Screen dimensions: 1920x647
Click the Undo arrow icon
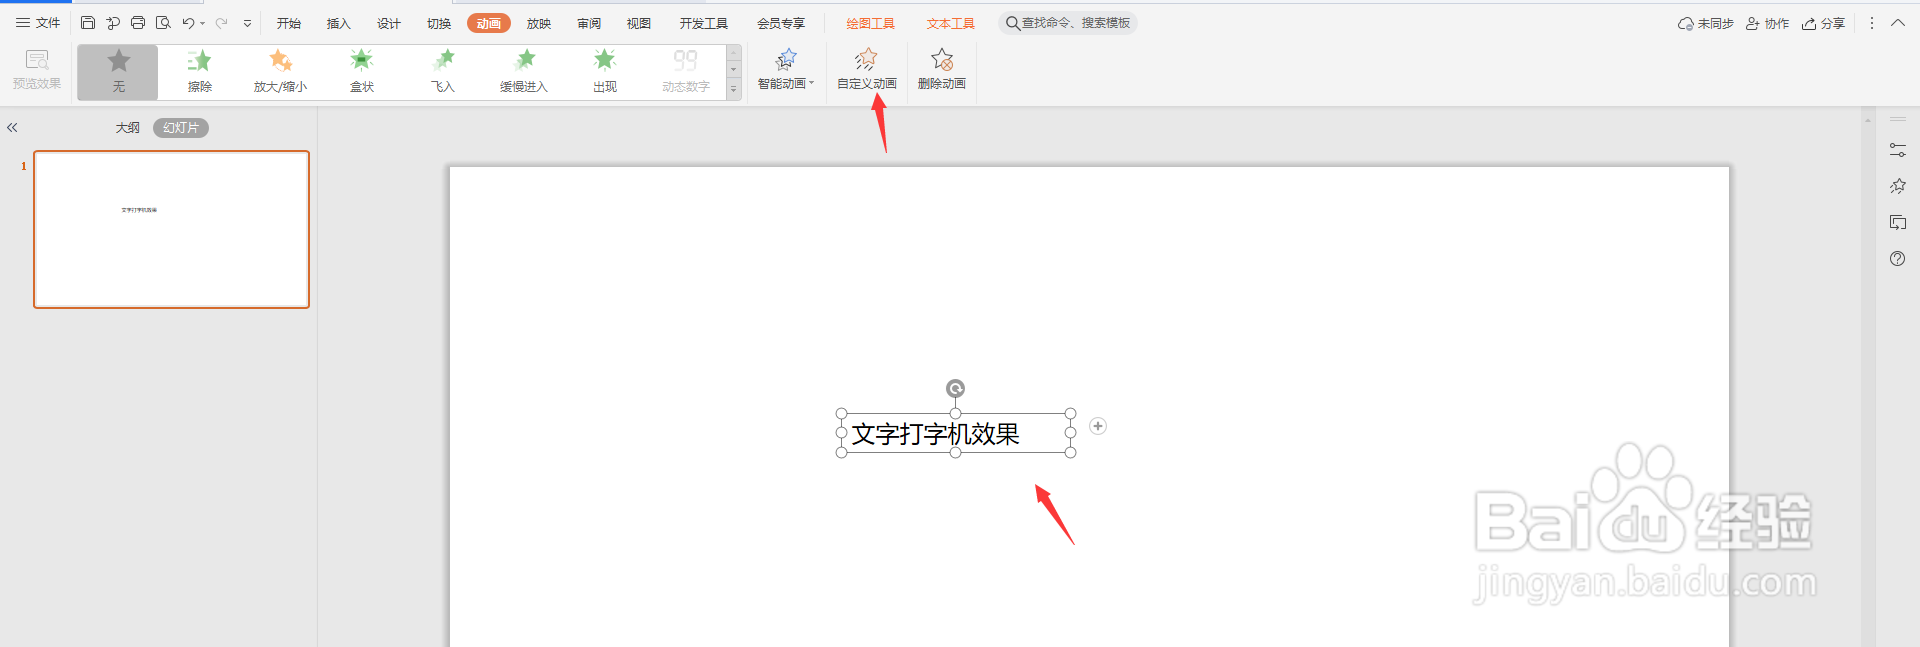[x=188, y=23]
